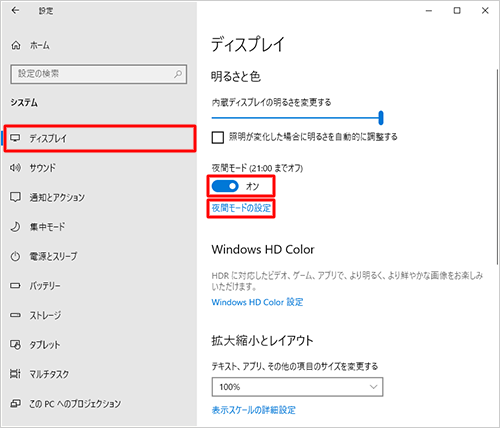Focus the 設定の検索 search box
The image size is (500, 428).
coord(99,74)
